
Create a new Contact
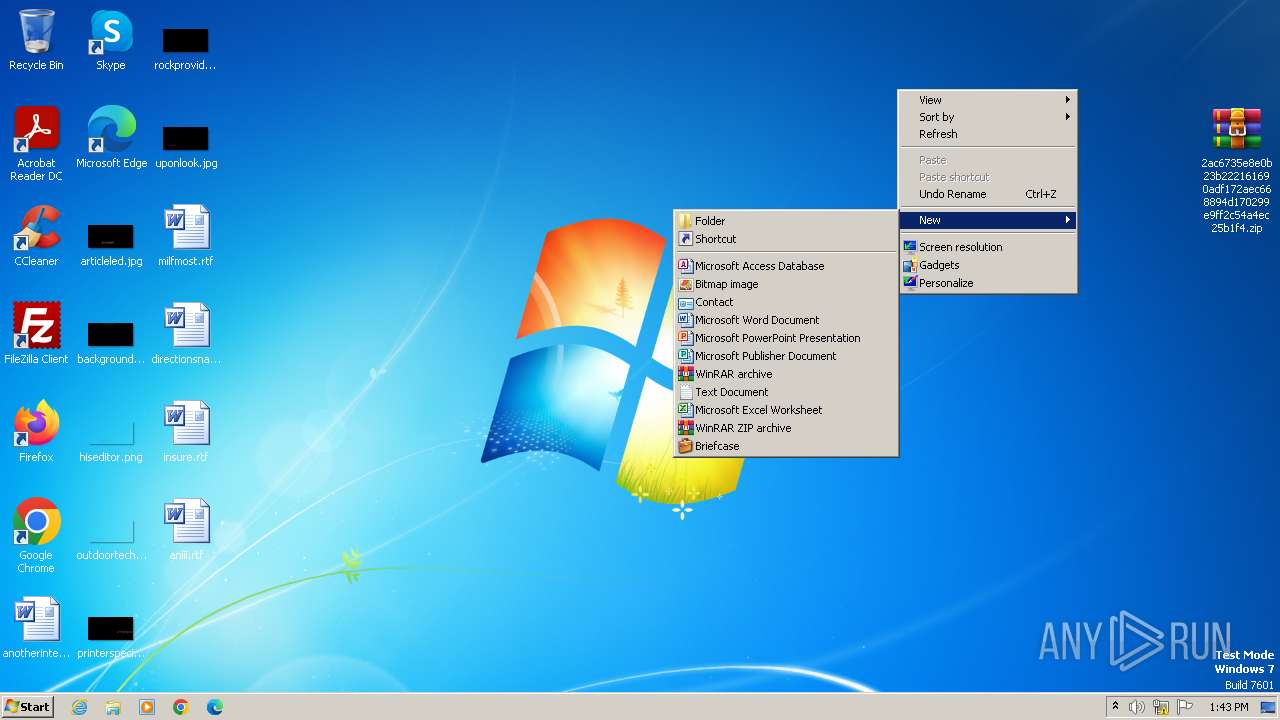pos(786,302)
